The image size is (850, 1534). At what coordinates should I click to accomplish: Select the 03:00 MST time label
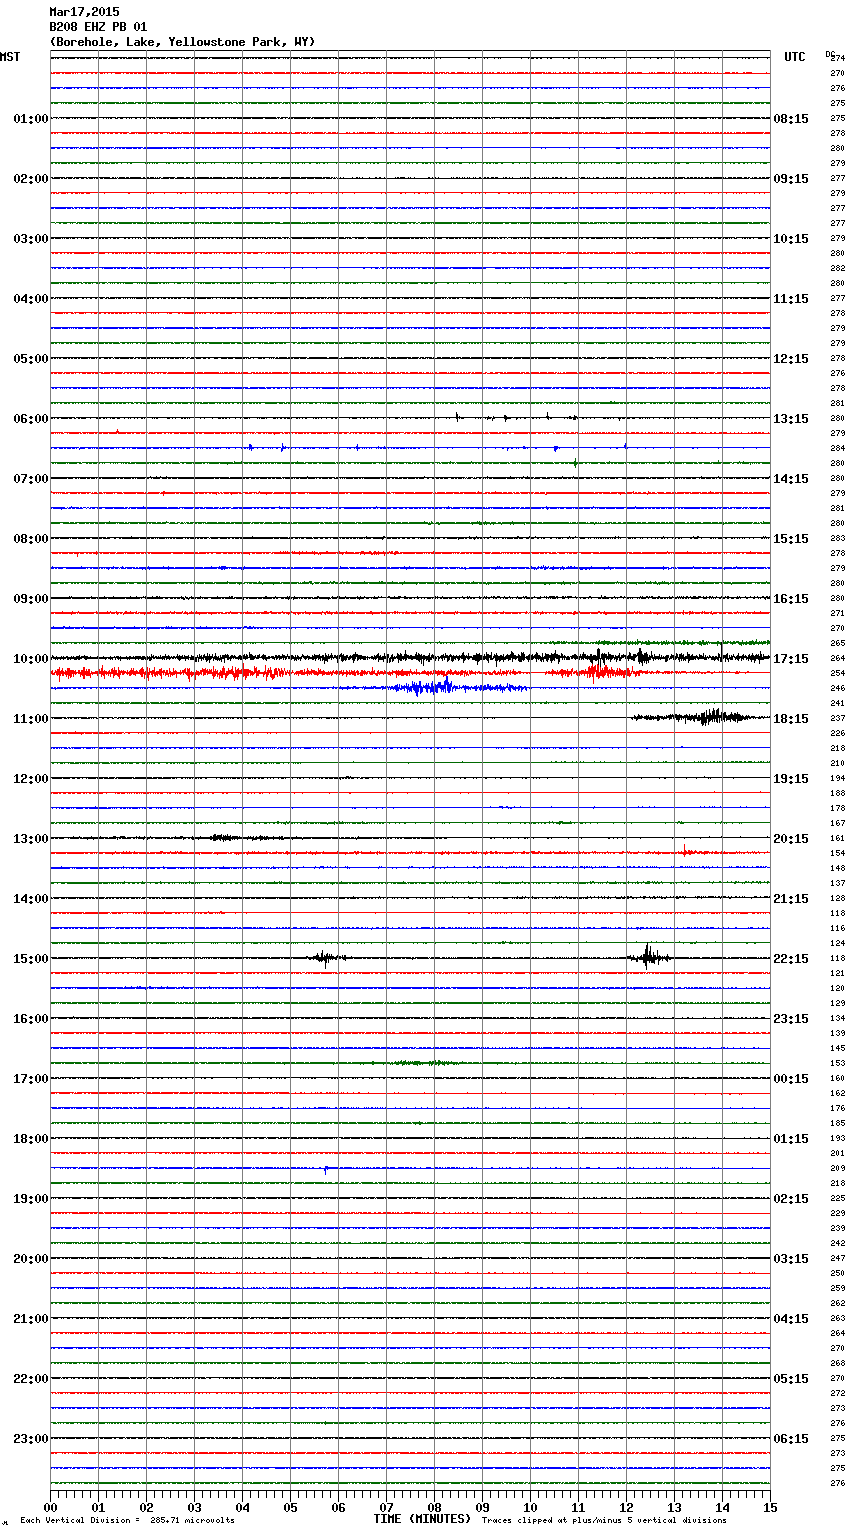click(30, 239)
